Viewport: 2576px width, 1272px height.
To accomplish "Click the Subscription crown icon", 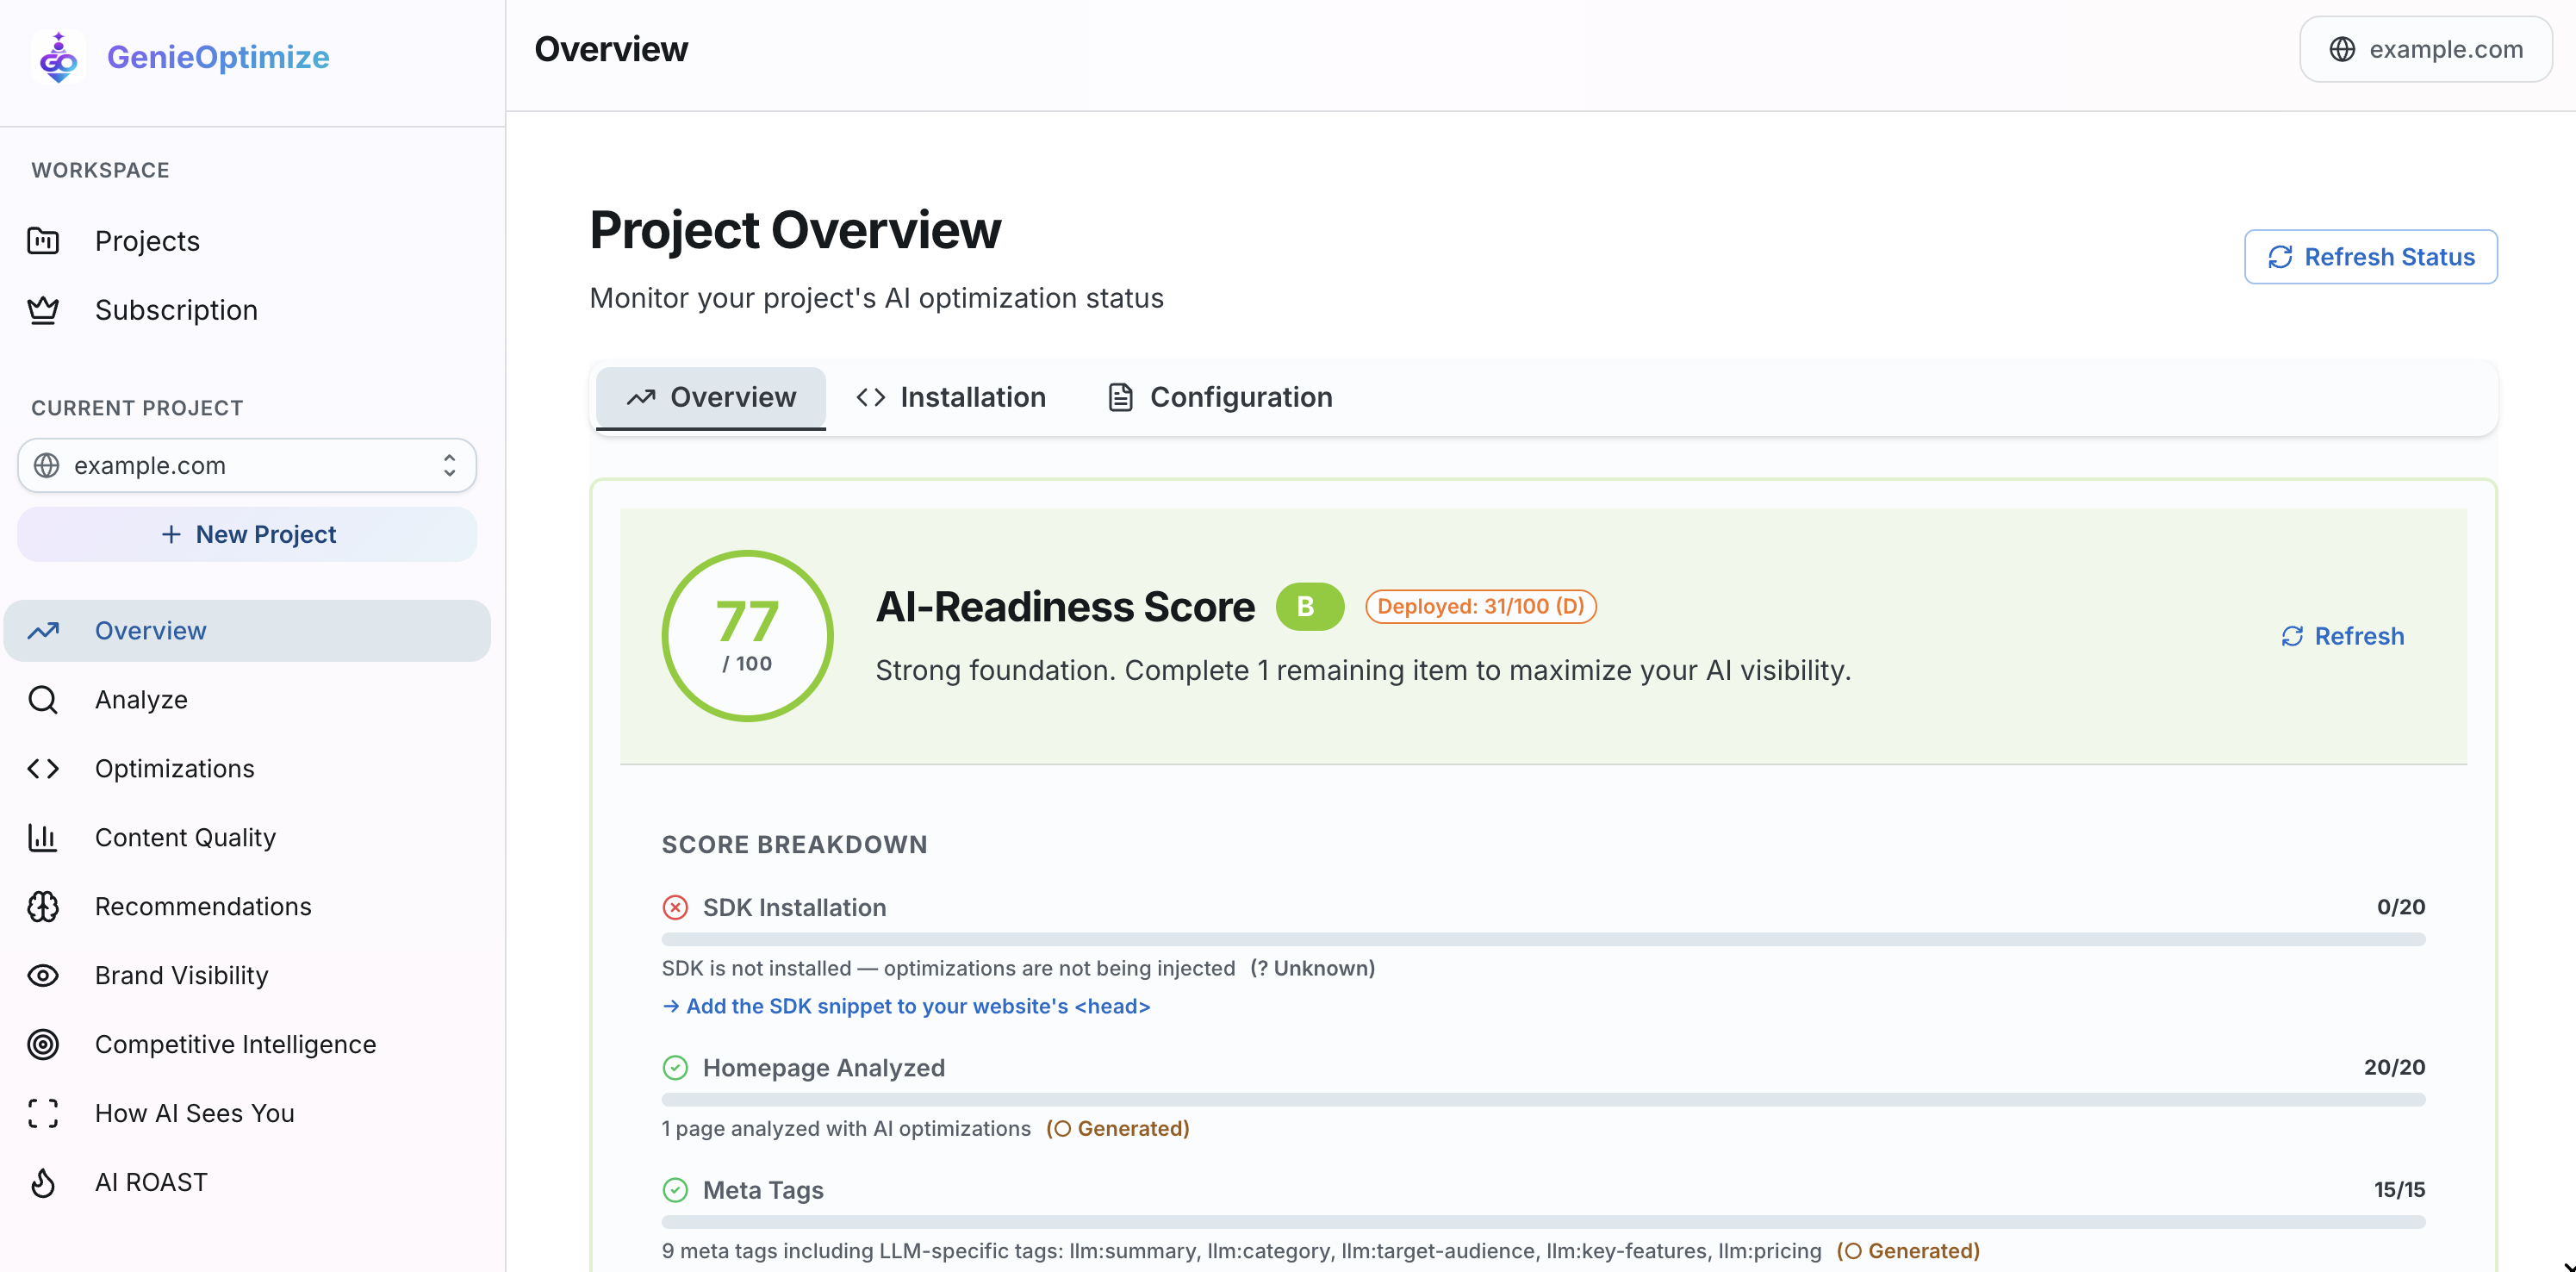I will click(42, 309).
